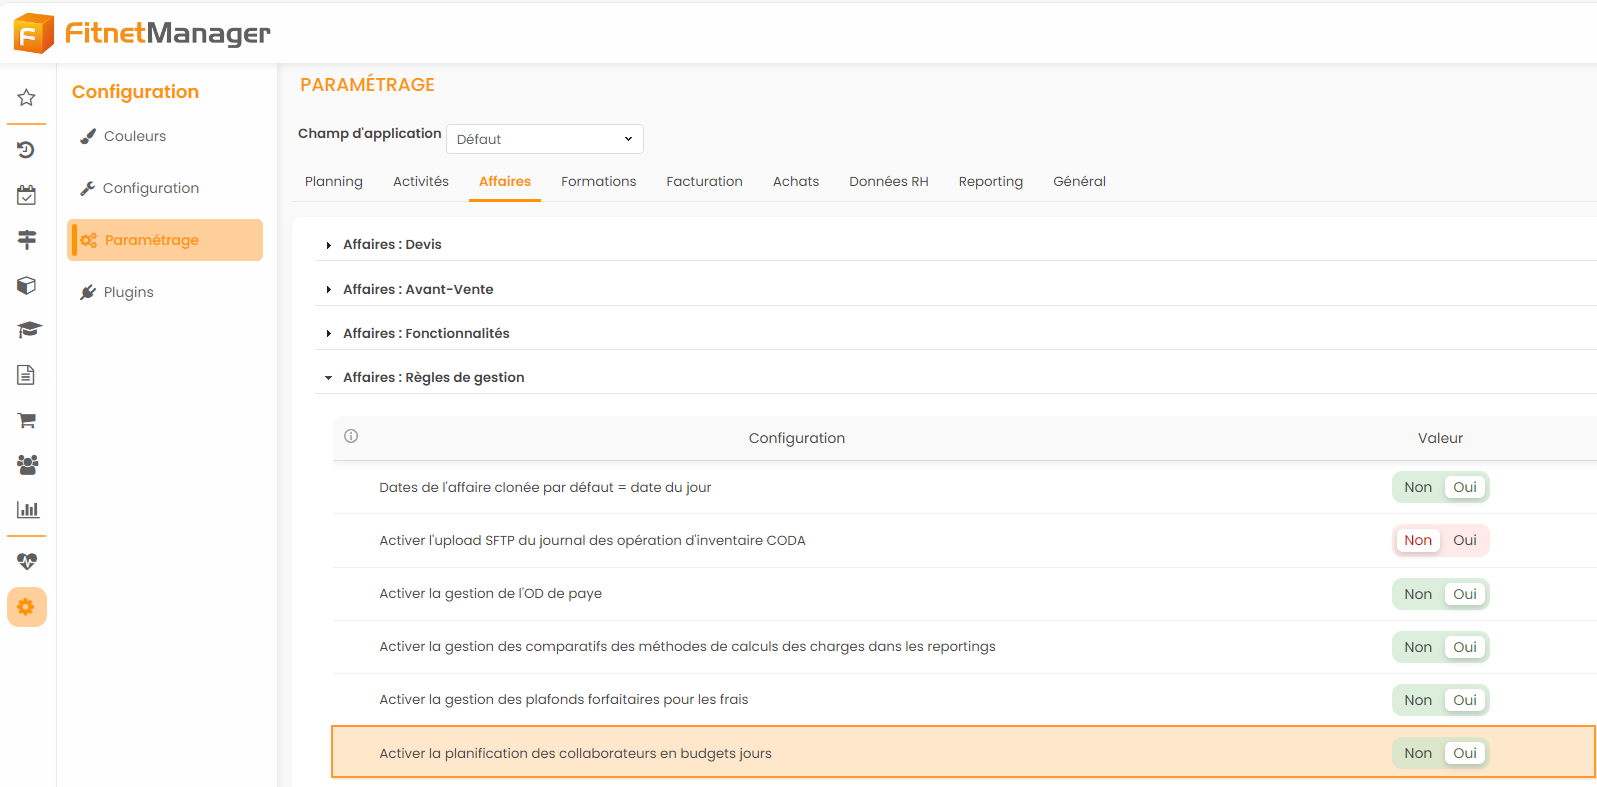Click the shopping cart icon
This screenshot has width=1597, height=787.
pyautogui.click(x=27, y=420)
